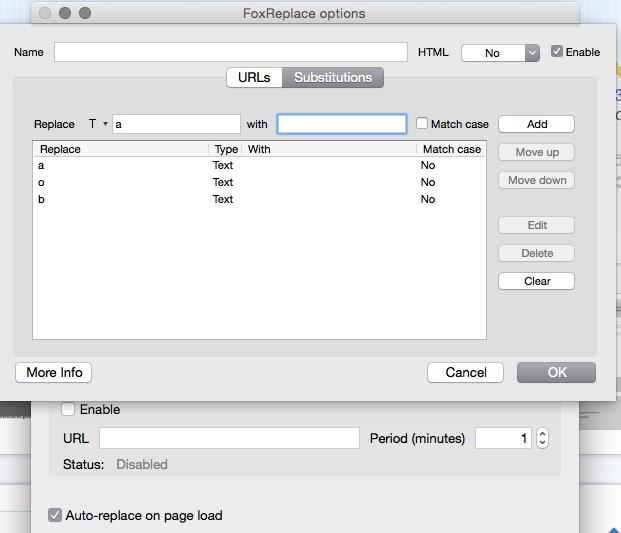
Task: Click the Add button
Action: point(537,124)
